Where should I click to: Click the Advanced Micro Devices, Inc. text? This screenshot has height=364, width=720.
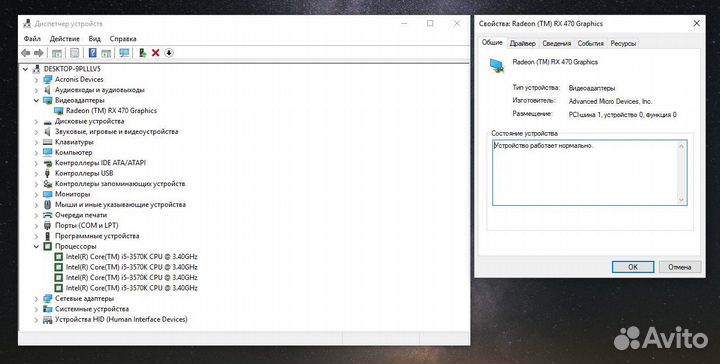coord(610,101)
